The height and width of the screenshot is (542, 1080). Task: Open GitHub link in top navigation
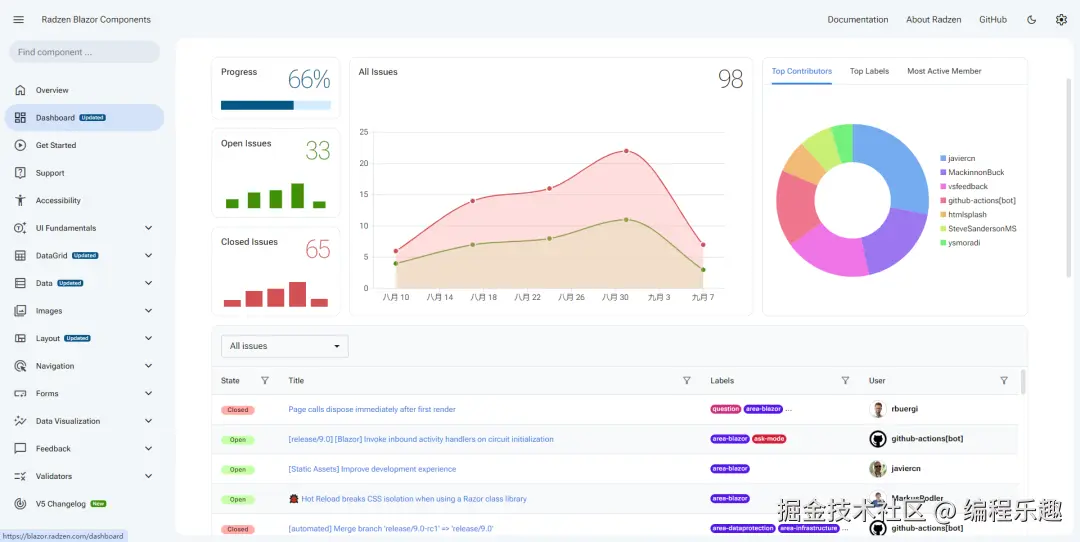(x=993, y=20)
